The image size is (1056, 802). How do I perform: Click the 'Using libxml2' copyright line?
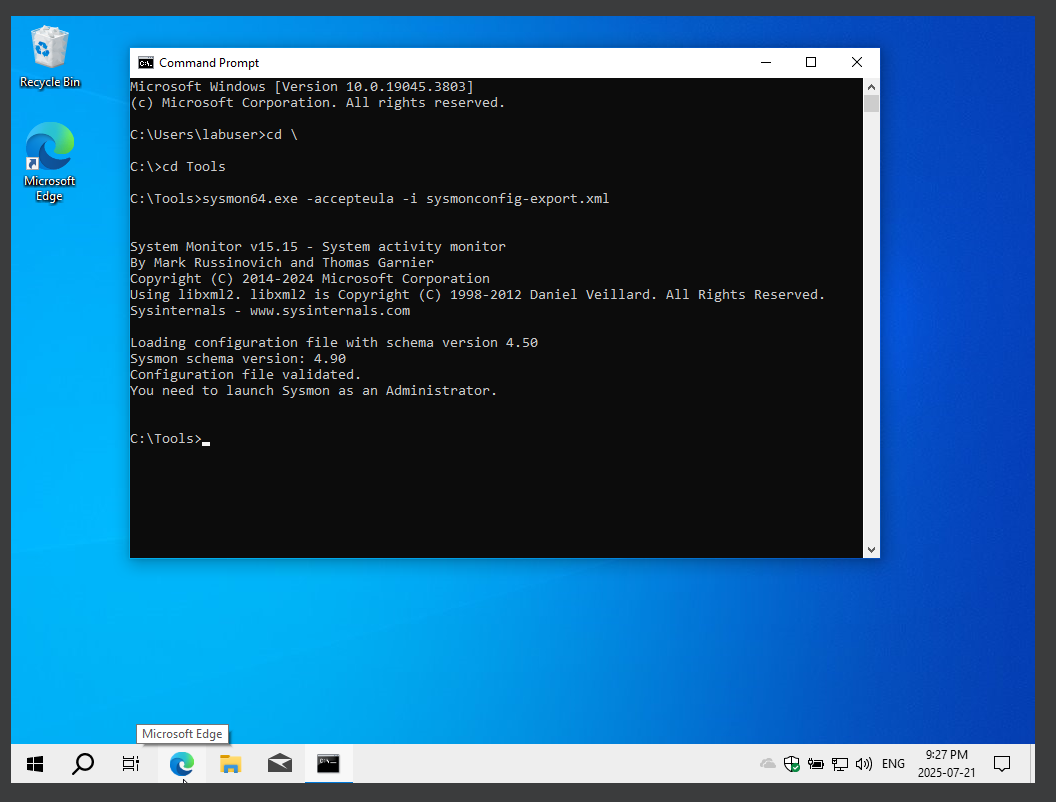click(x=477, y=294)
